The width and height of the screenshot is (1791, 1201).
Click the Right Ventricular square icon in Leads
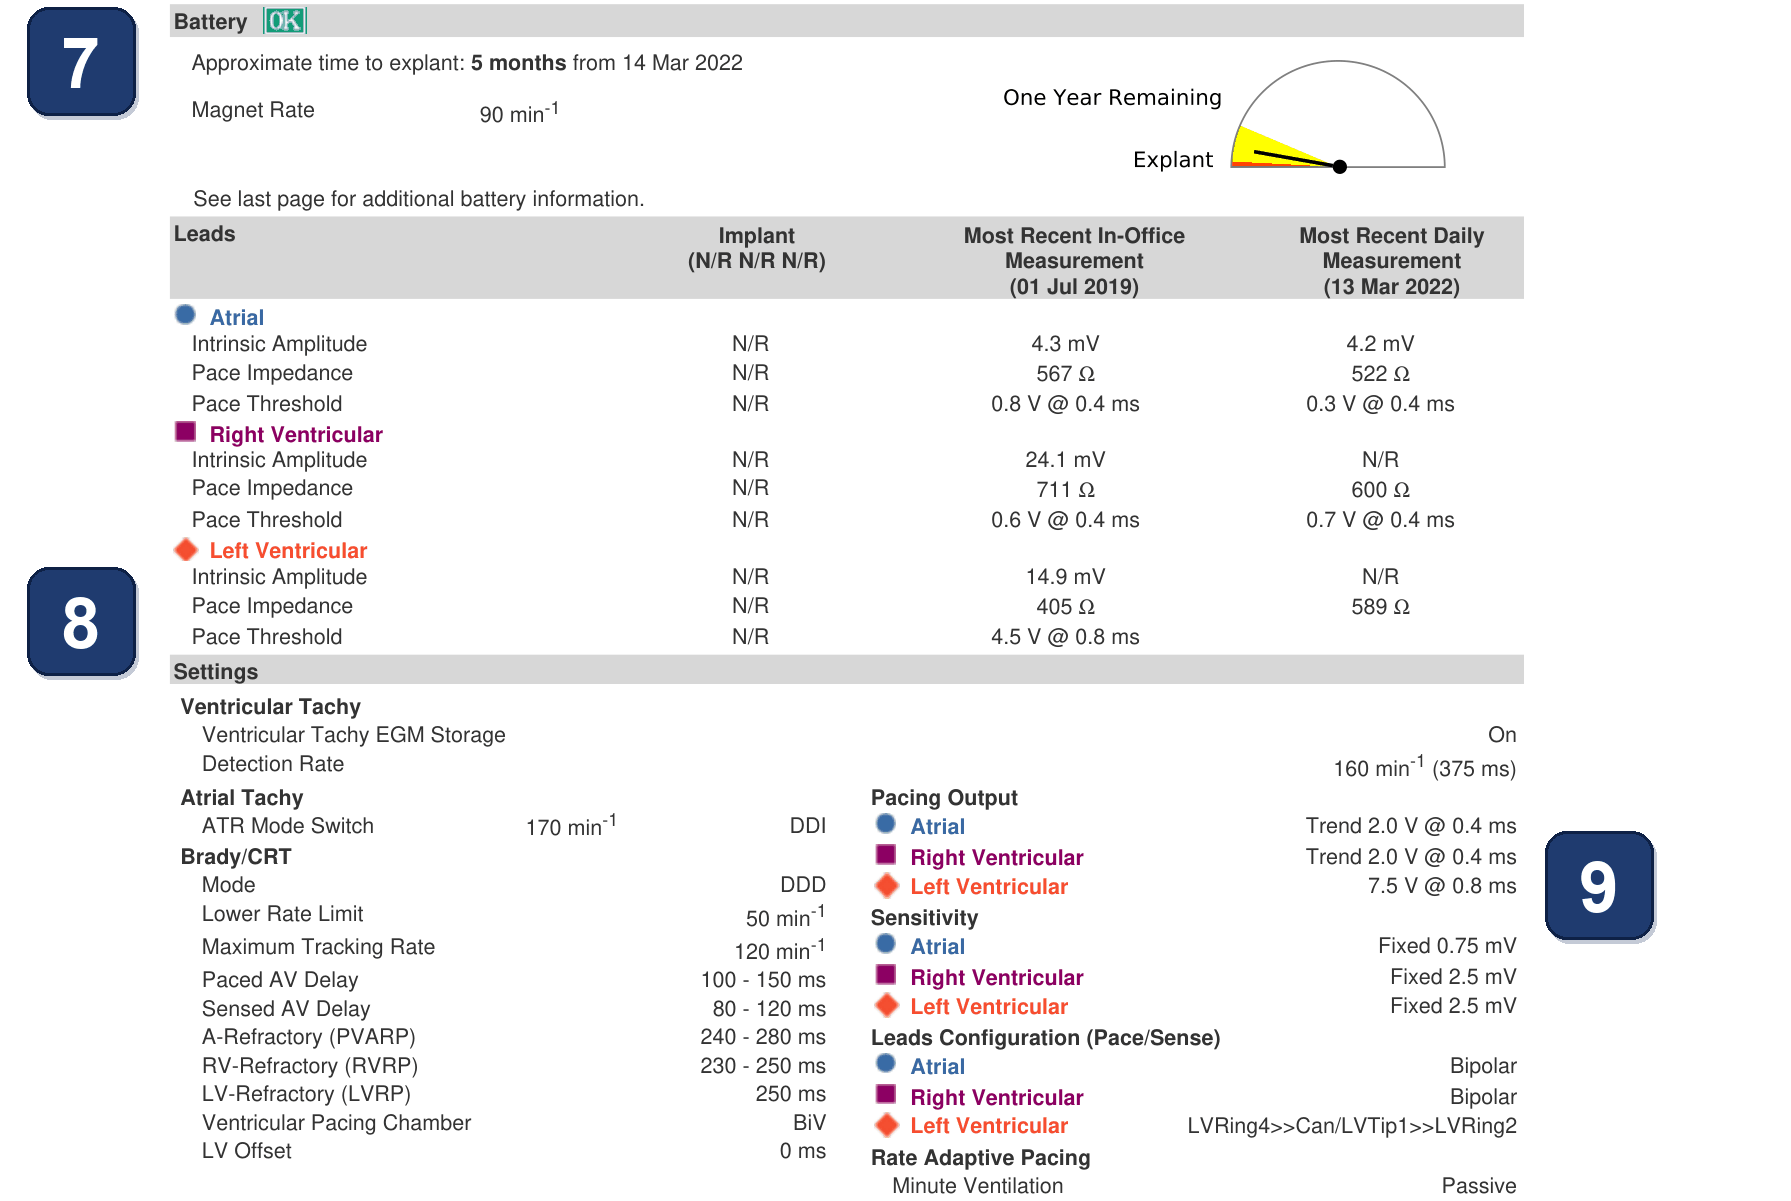pyautogui.click(x=185, y=432)
